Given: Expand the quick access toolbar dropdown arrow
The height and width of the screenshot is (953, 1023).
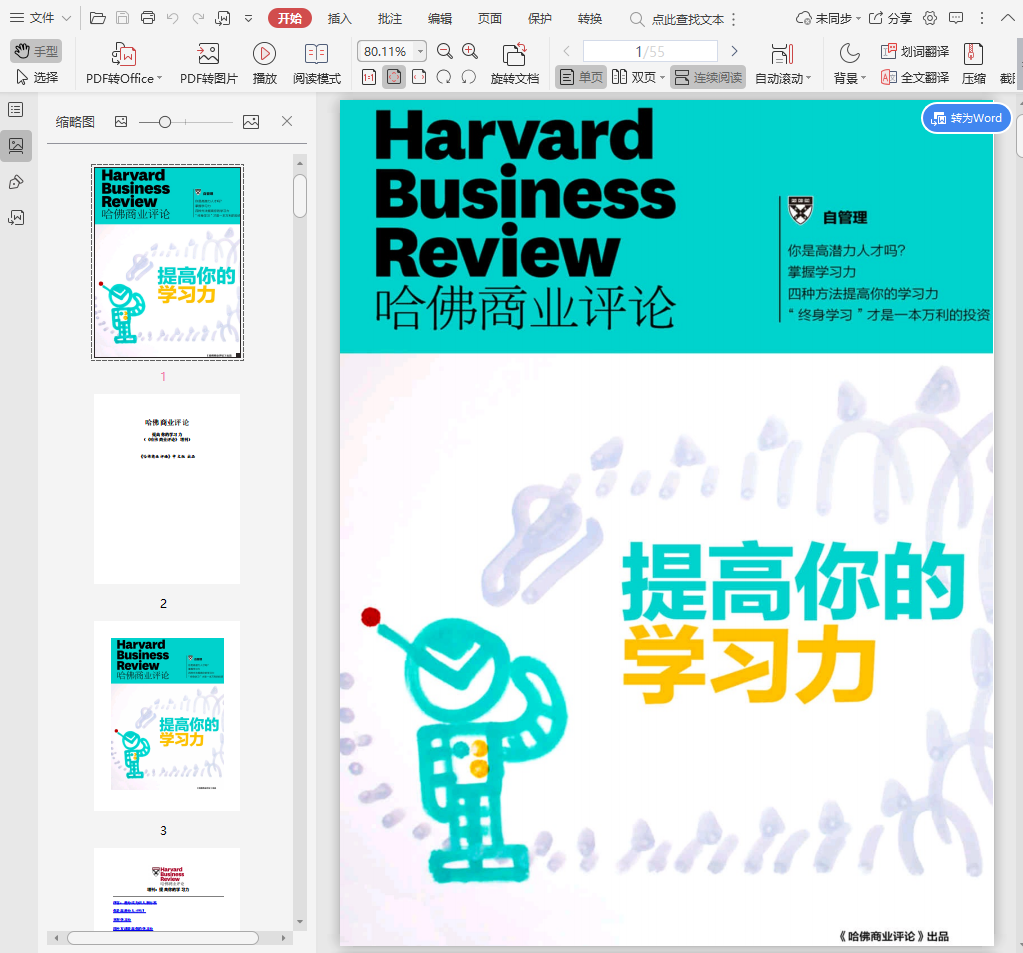Looking at the screenshot, I should (249, 18).
